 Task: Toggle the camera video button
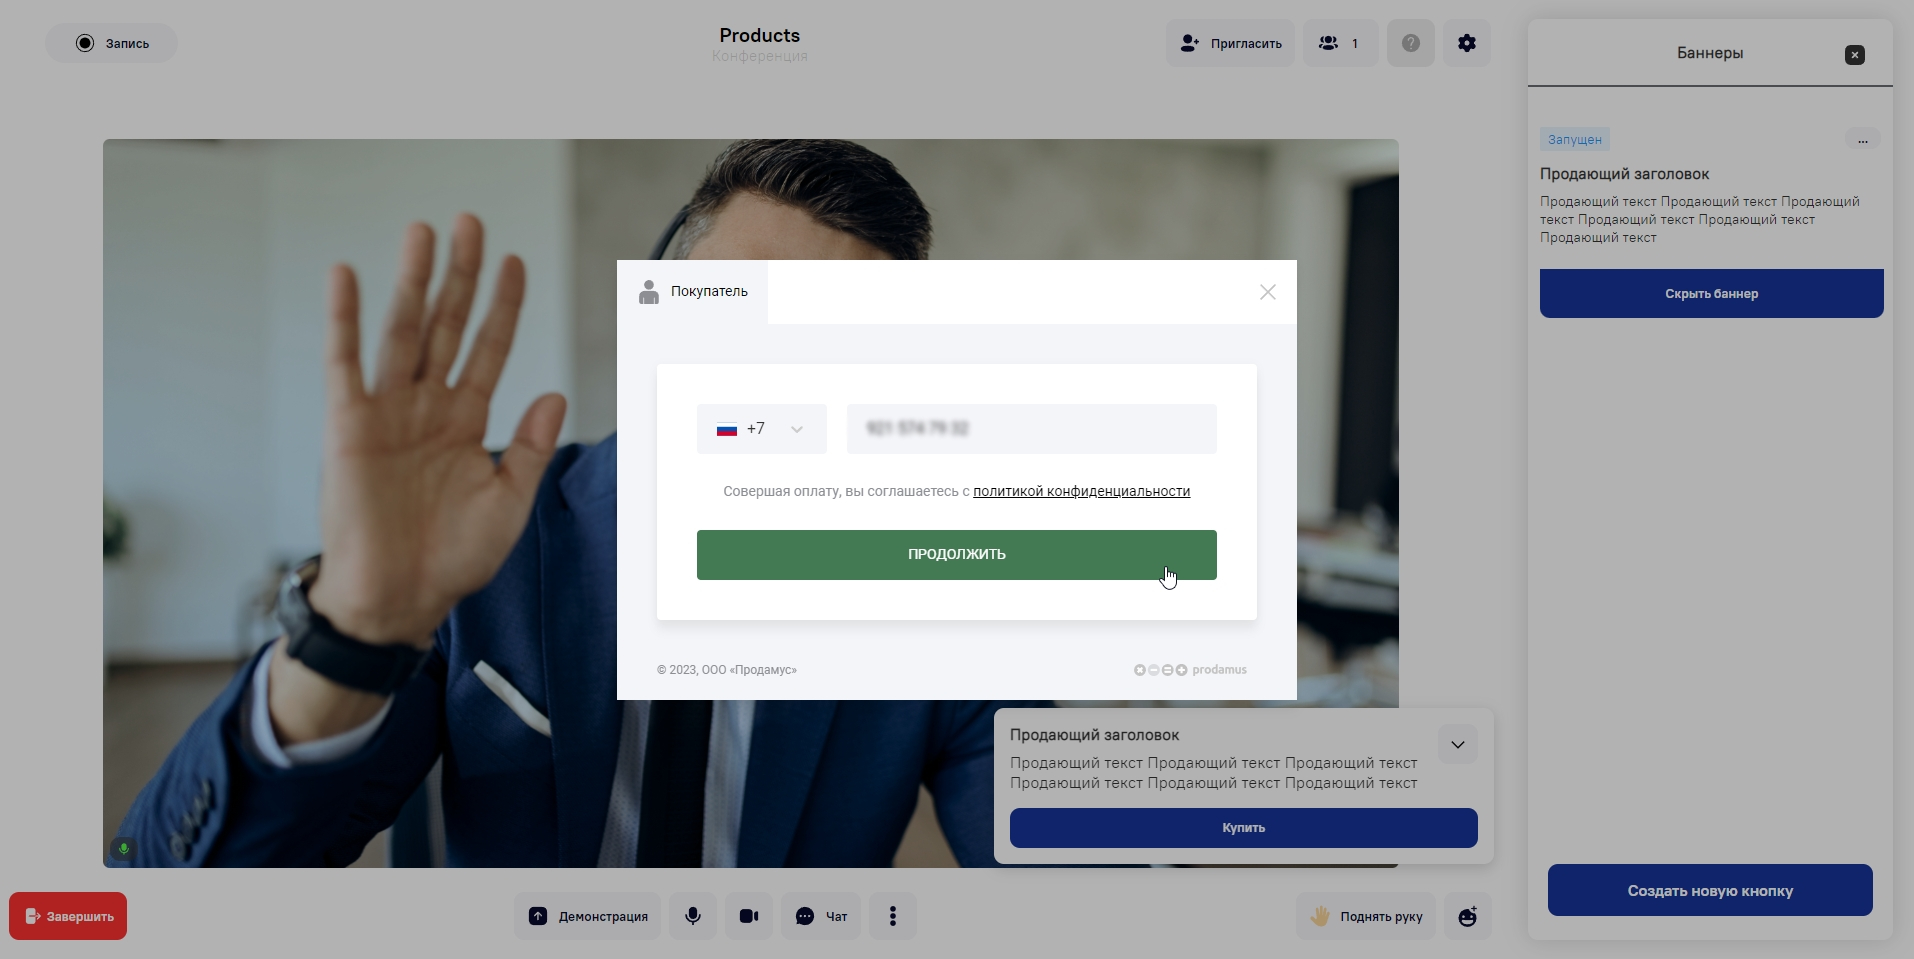click(x=749, y=916)
